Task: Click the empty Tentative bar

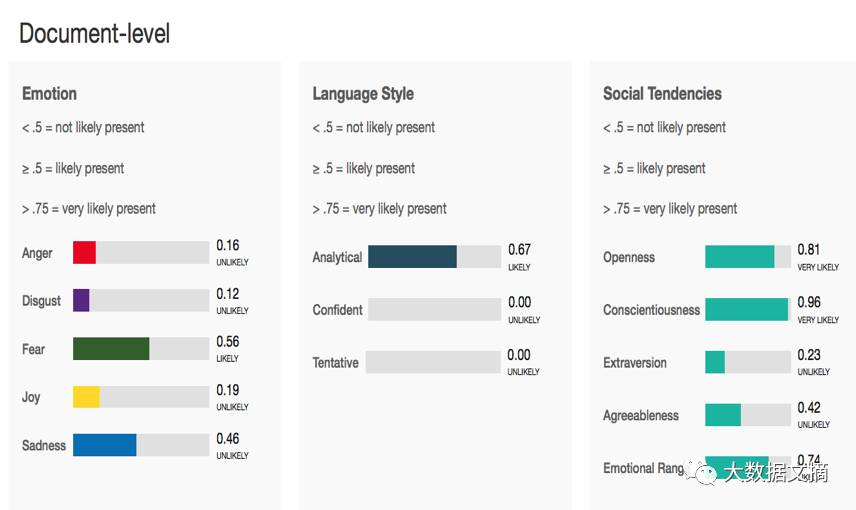Action: tap(433, 362)
